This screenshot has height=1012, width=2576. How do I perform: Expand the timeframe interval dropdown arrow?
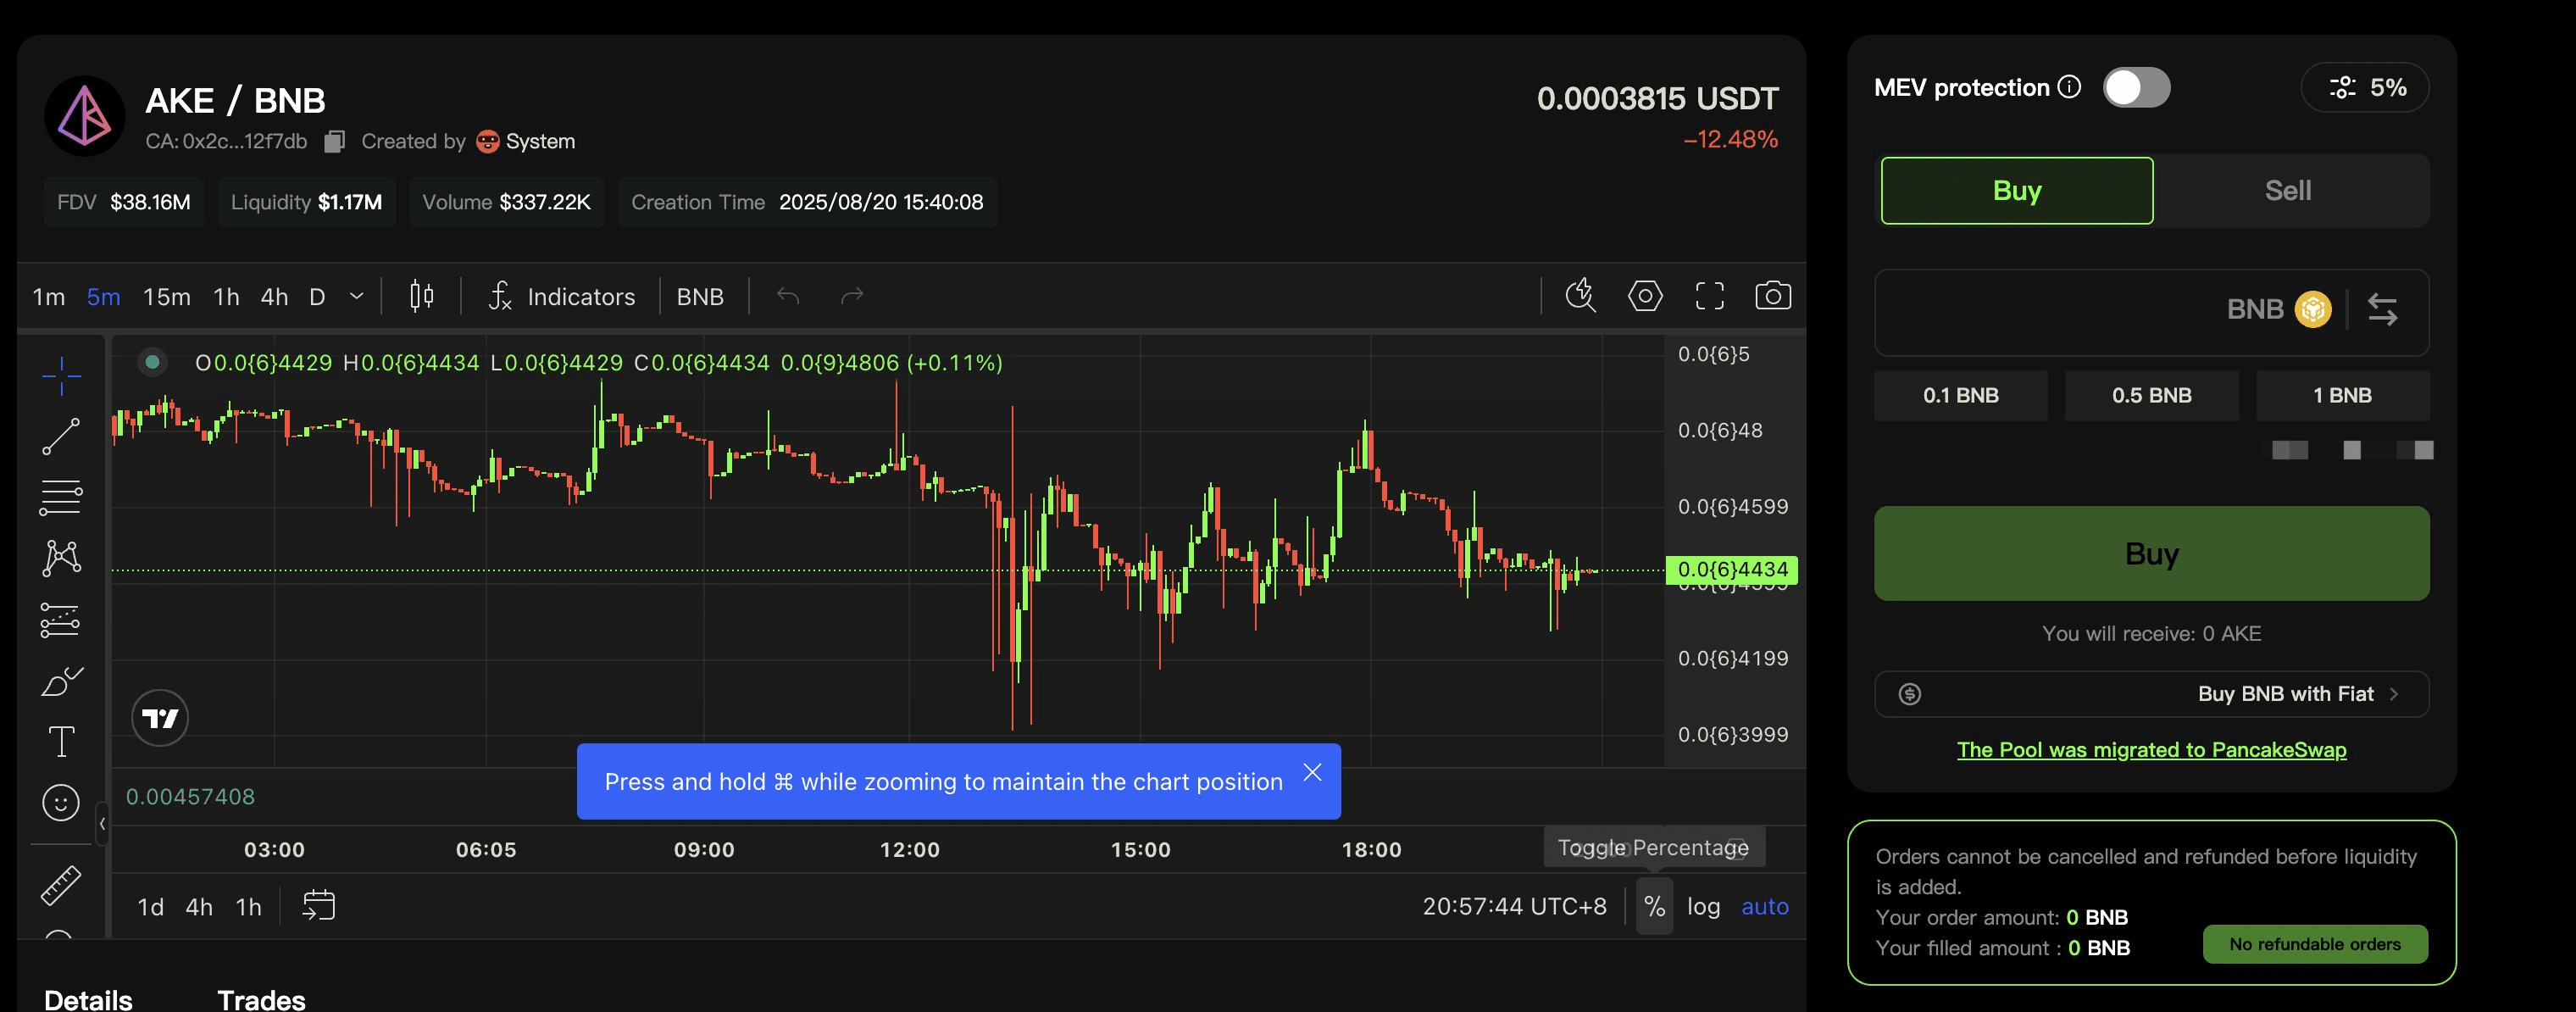(x=356, y=296)
